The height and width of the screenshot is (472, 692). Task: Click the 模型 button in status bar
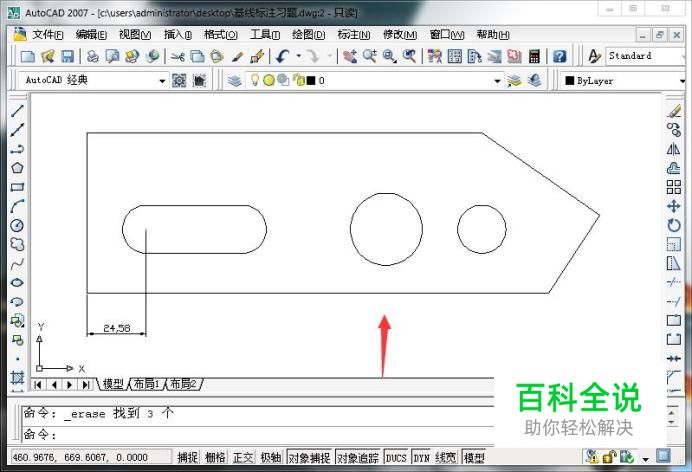474,457
